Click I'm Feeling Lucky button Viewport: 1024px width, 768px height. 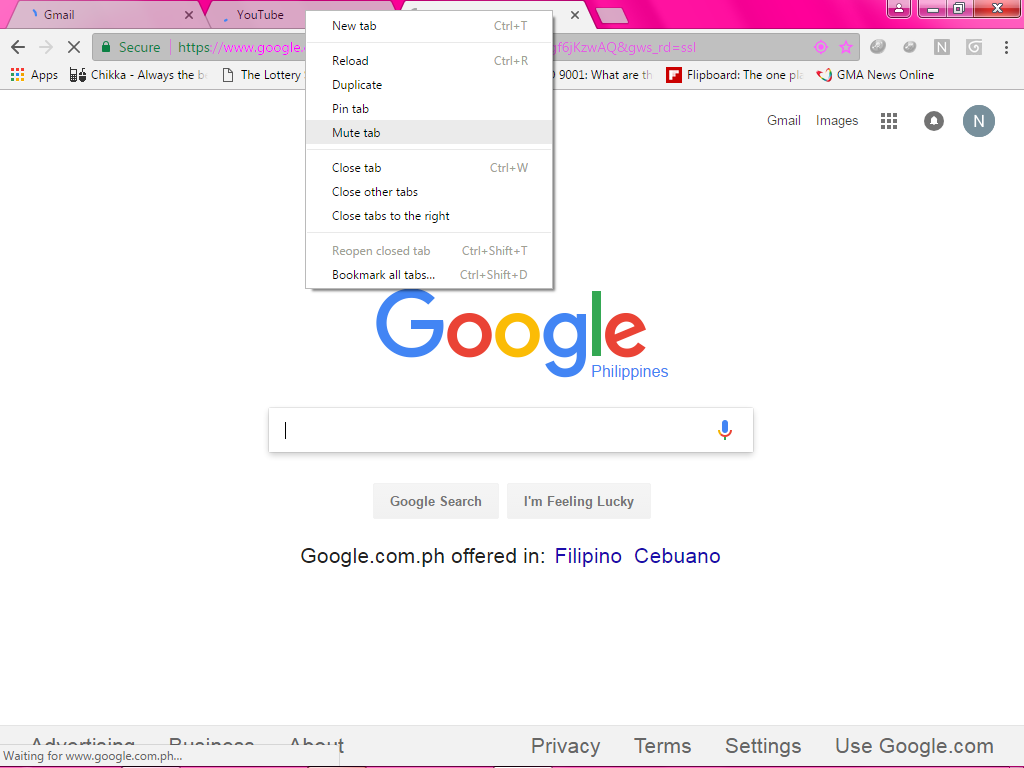(x=579, y=501)
